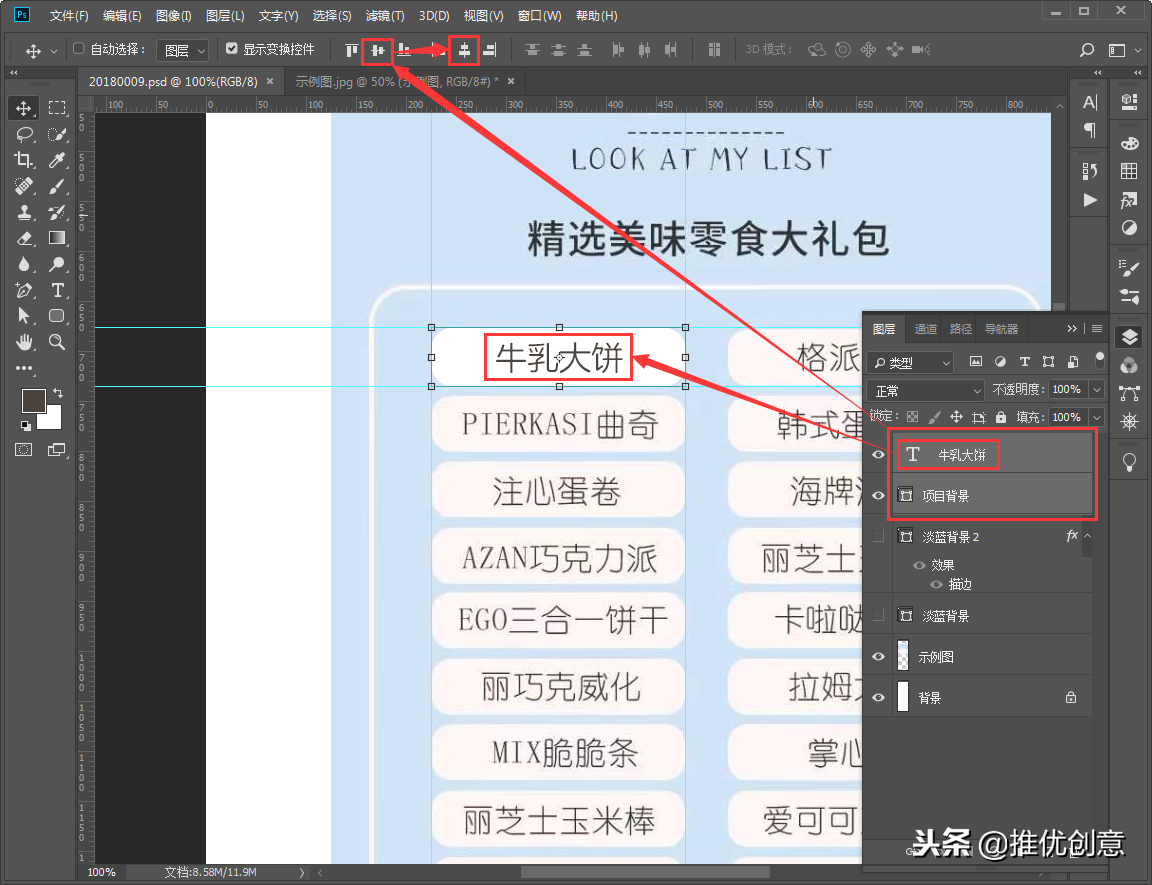The image size is (1152, 885).
Task: Select the Clone Stamp tool
Action: tap(24, 212)
